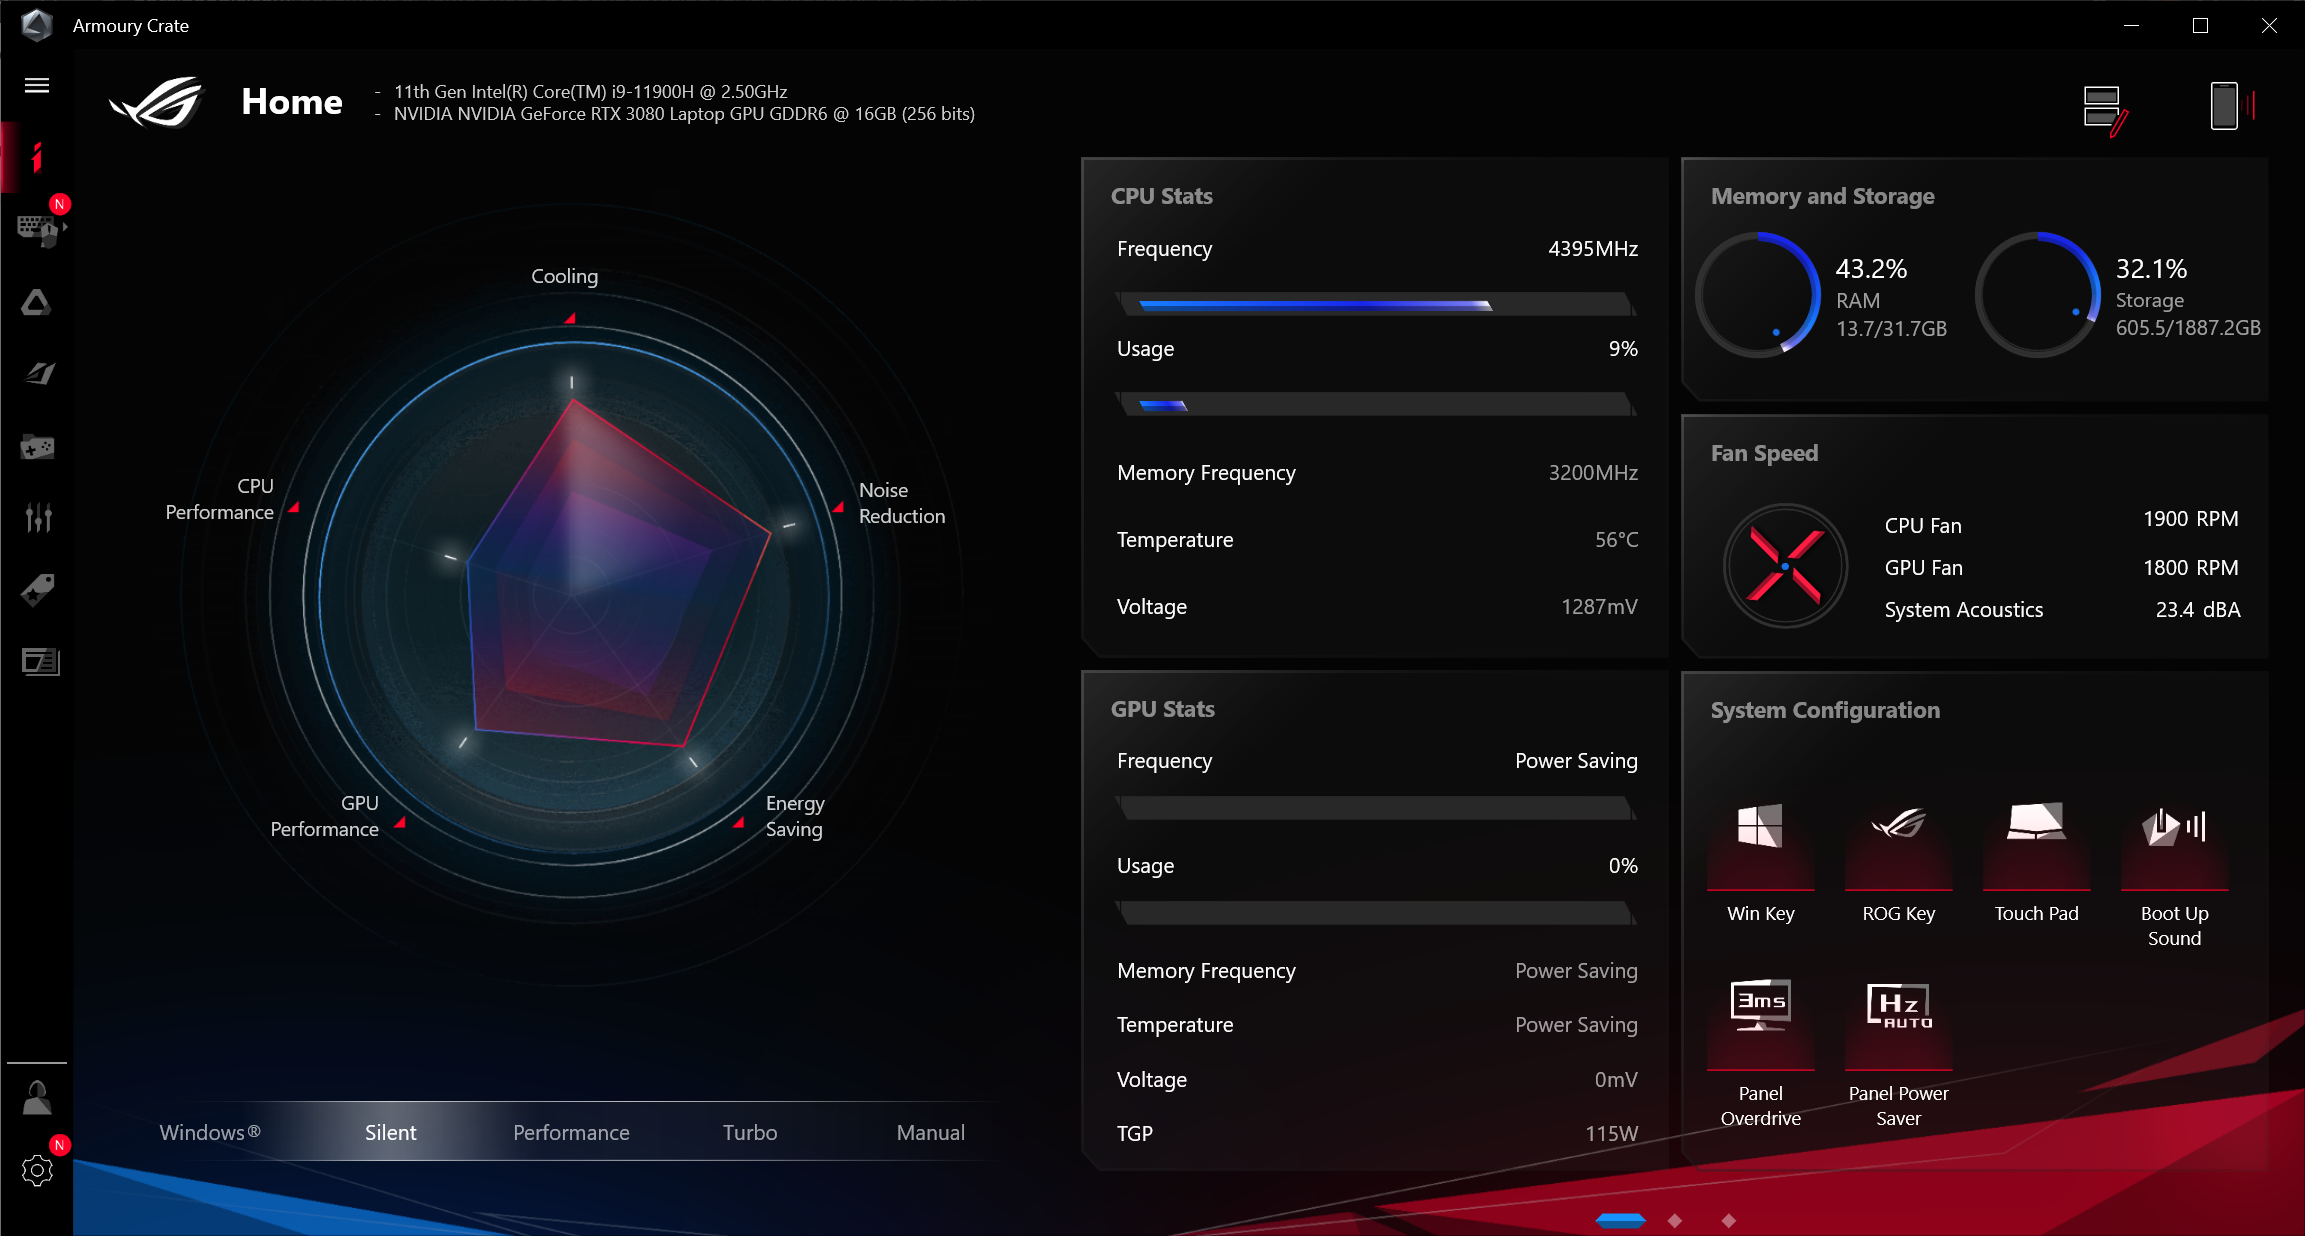The height and width of the screenshot is (1236, 2305).
Task: Click the System Acoustics 23.4 dBA value
Action: pos(2197,609)
